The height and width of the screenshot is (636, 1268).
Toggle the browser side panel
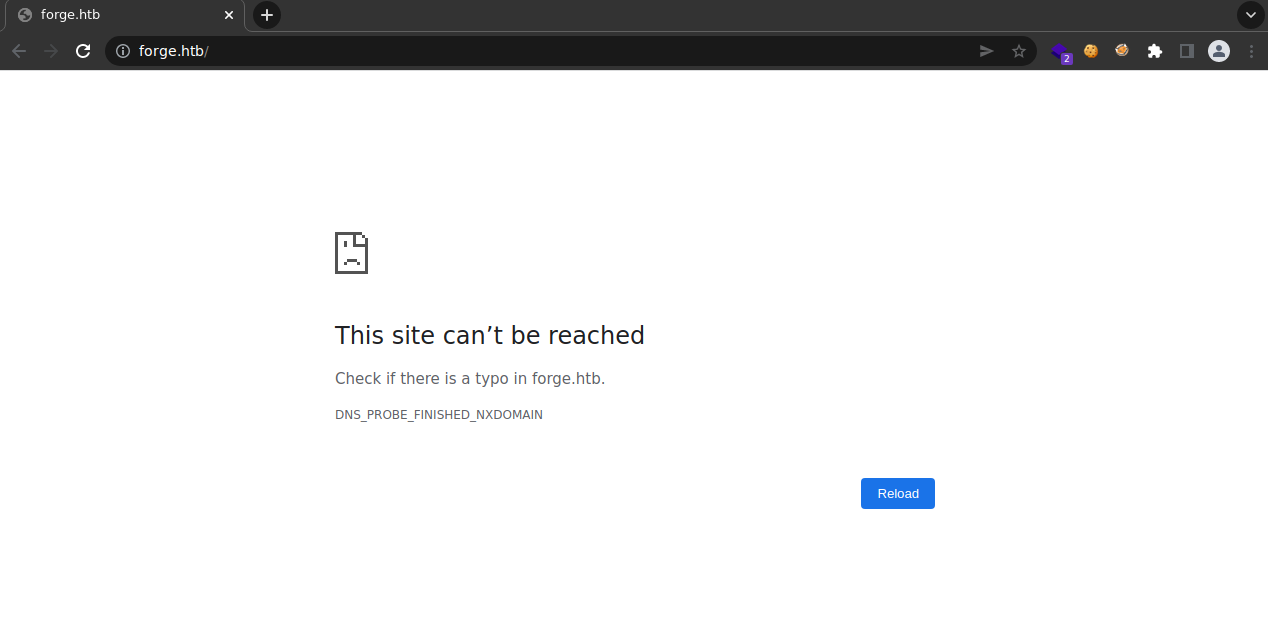click(x=1186, y=51)
